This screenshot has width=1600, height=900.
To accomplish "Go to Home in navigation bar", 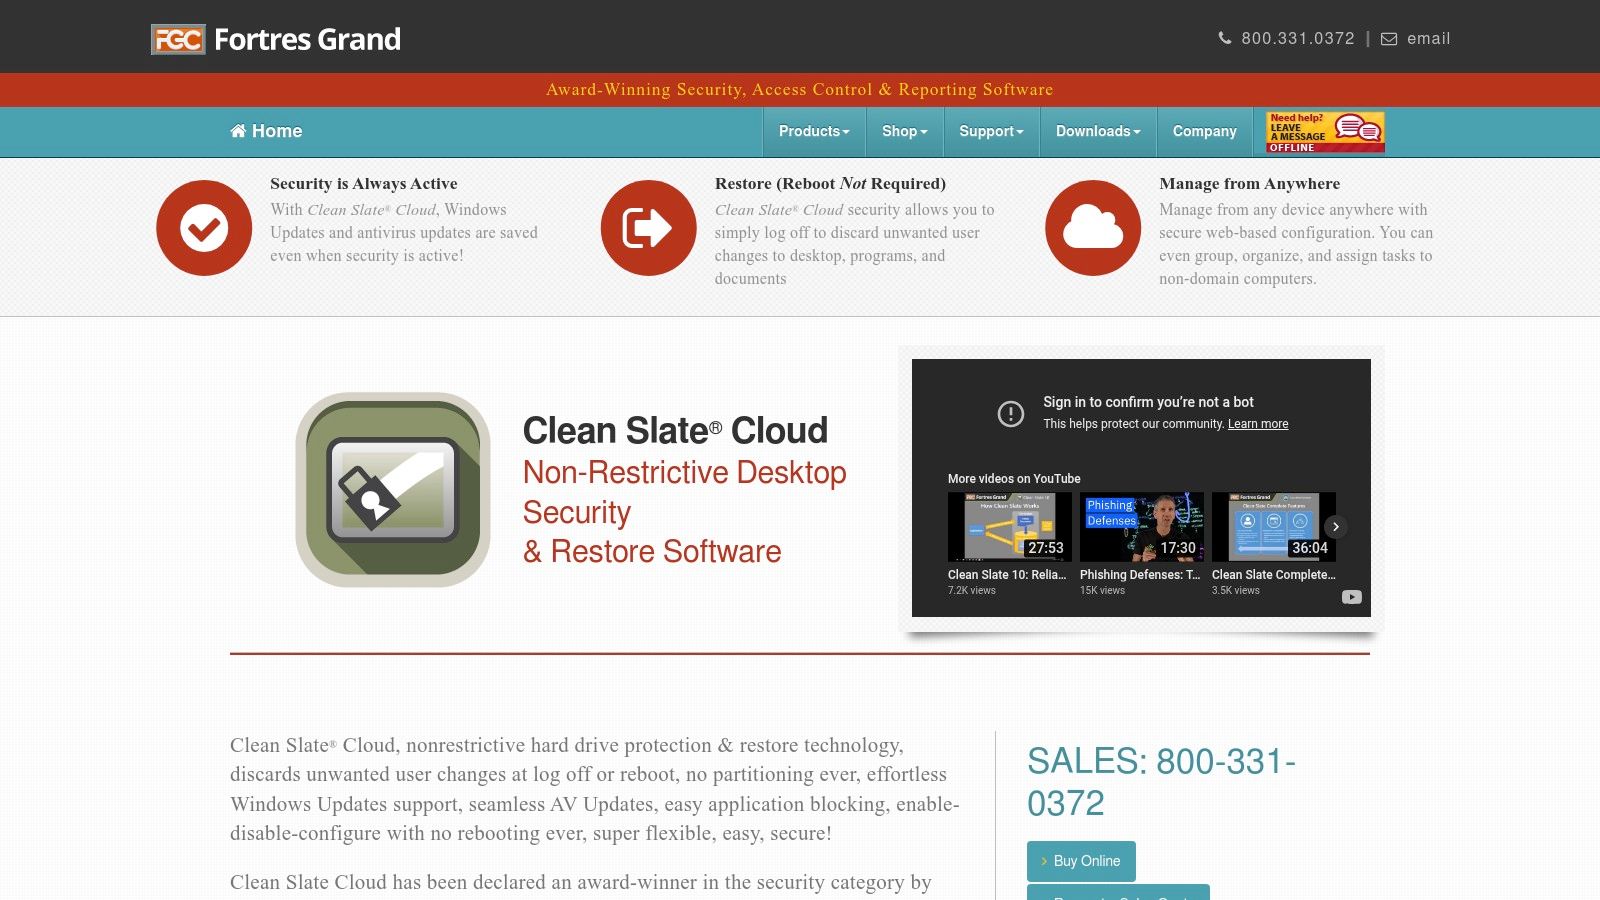I will click(x=266, y=131).
